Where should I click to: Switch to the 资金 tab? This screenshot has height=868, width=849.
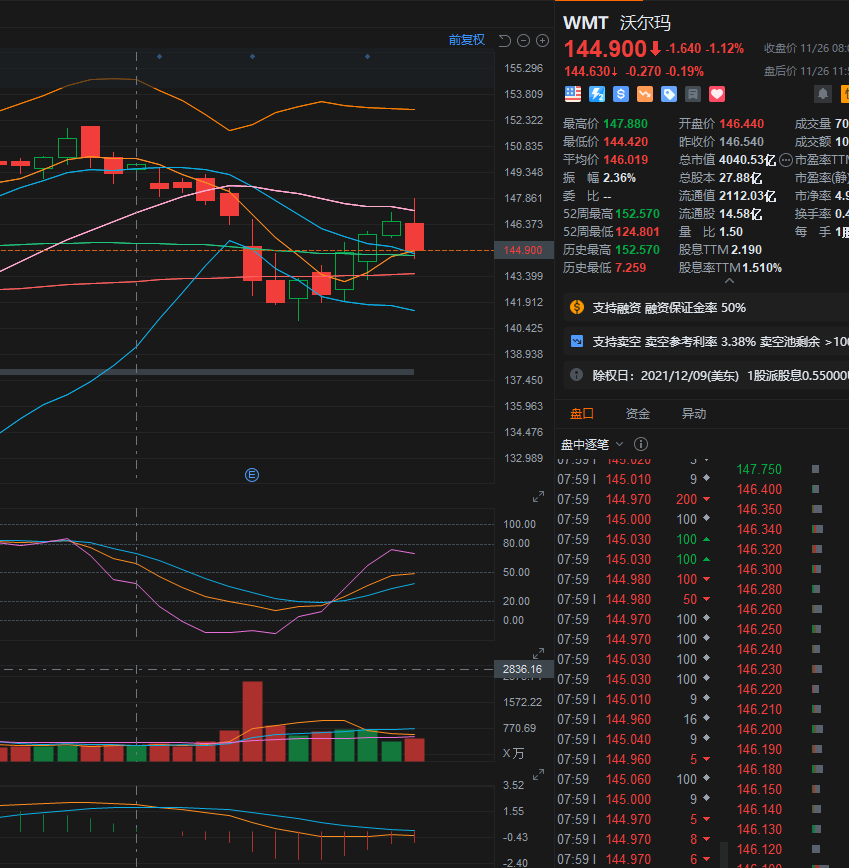coord(638,414)
